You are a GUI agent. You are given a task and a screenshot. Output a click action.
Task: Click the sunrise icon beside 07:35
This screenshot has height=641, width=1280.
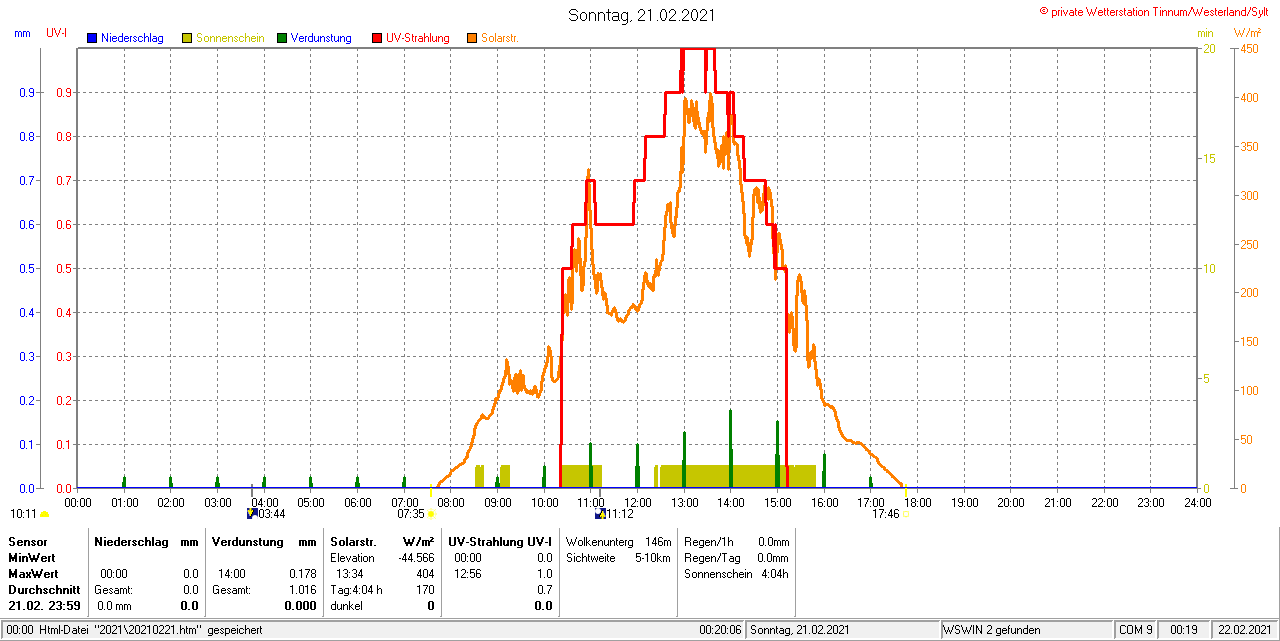[431, 515]
